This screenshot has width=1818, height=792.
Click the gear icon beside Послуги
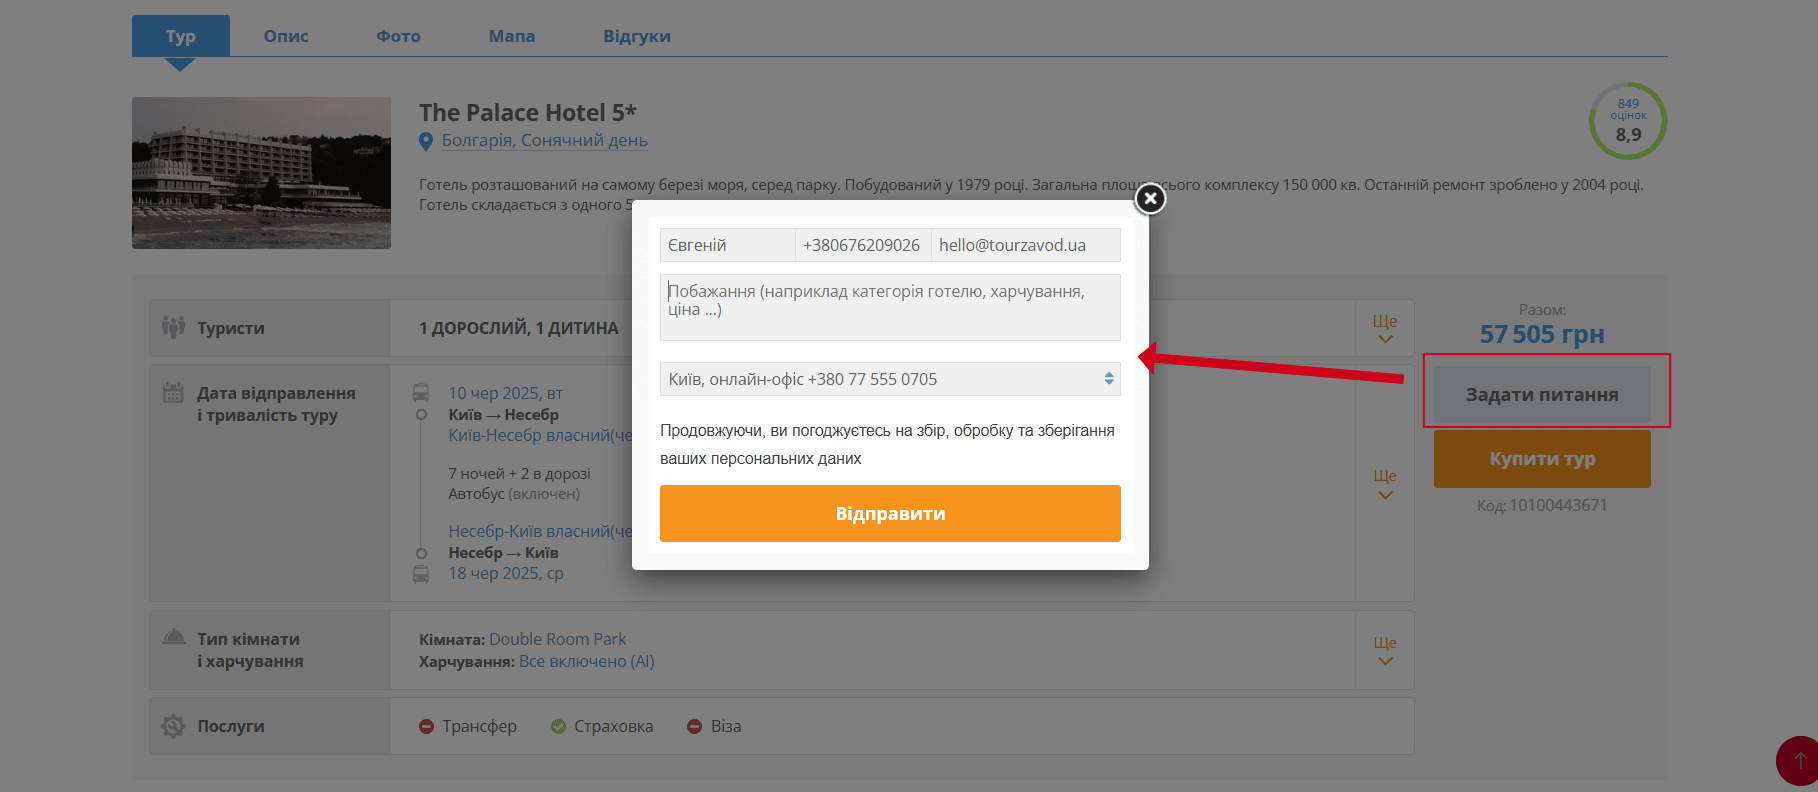pos(174,726)
